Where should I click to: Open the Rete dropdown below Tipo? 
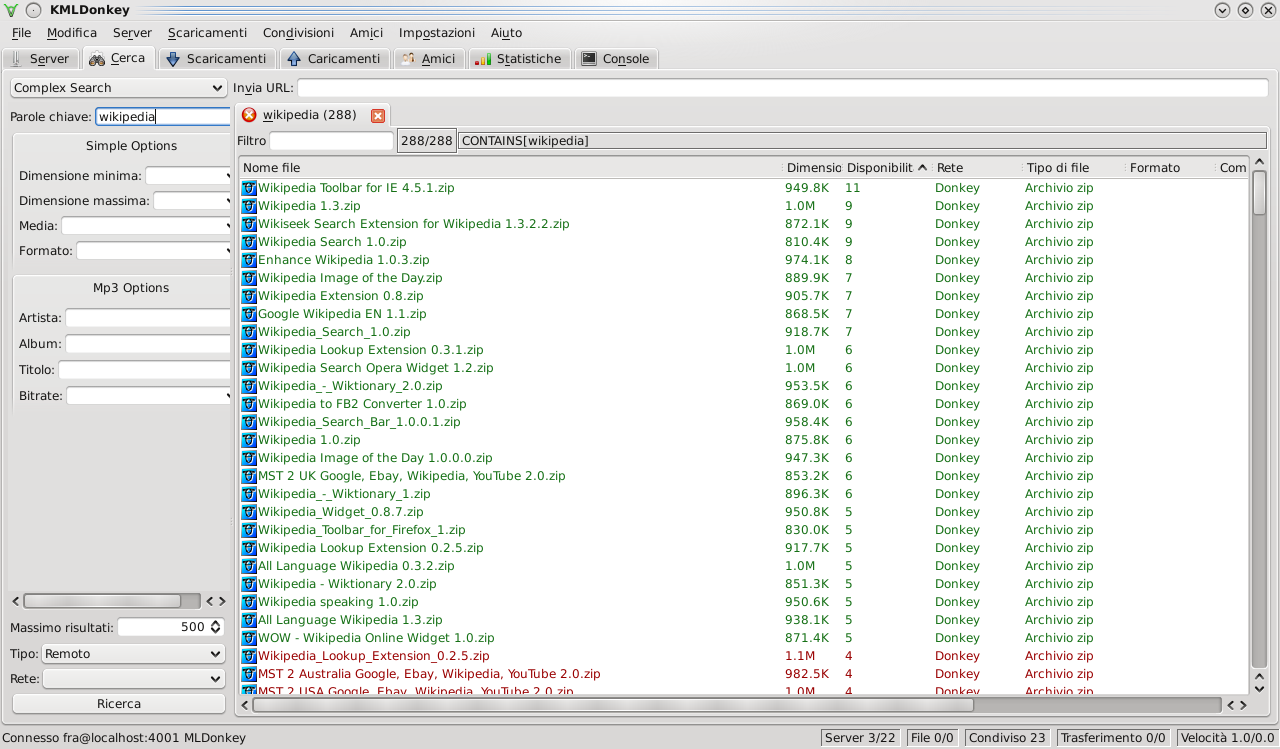pyautogui.click(x=133, y=679)
